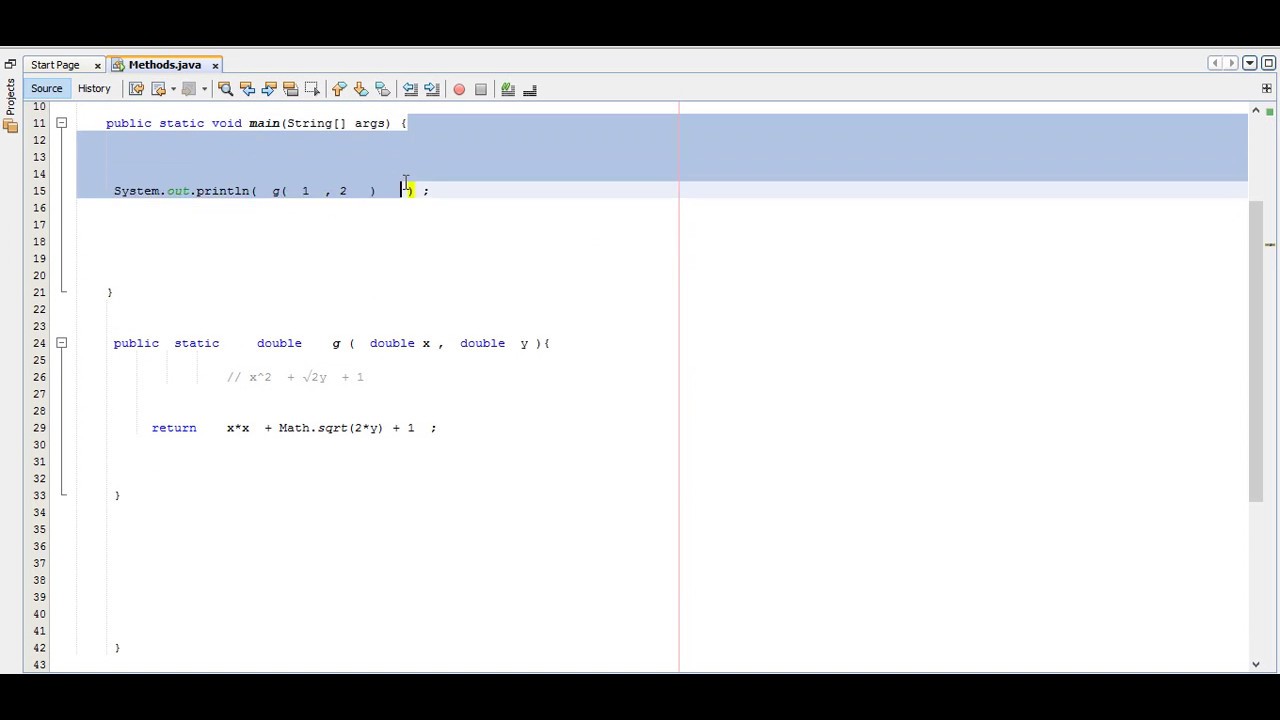Open the Projects side panel

click(x=10, y=104)
